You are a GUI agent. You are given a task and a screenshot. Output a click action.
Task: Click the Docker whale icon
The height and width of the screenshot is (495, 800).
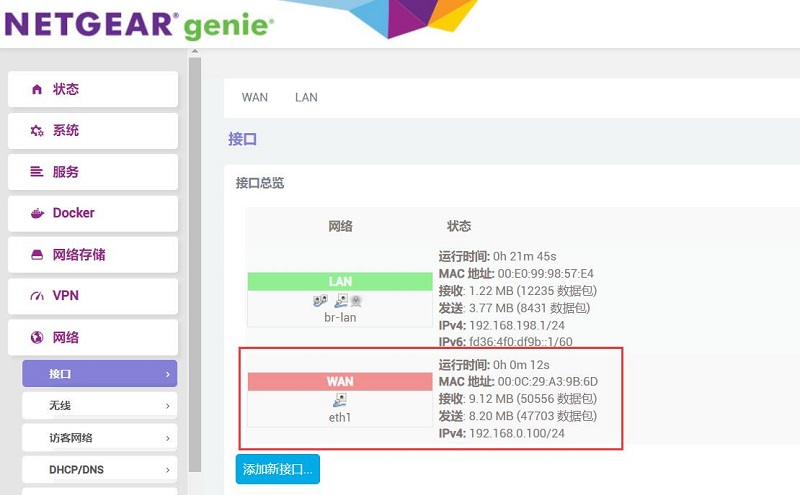[37, 213]
